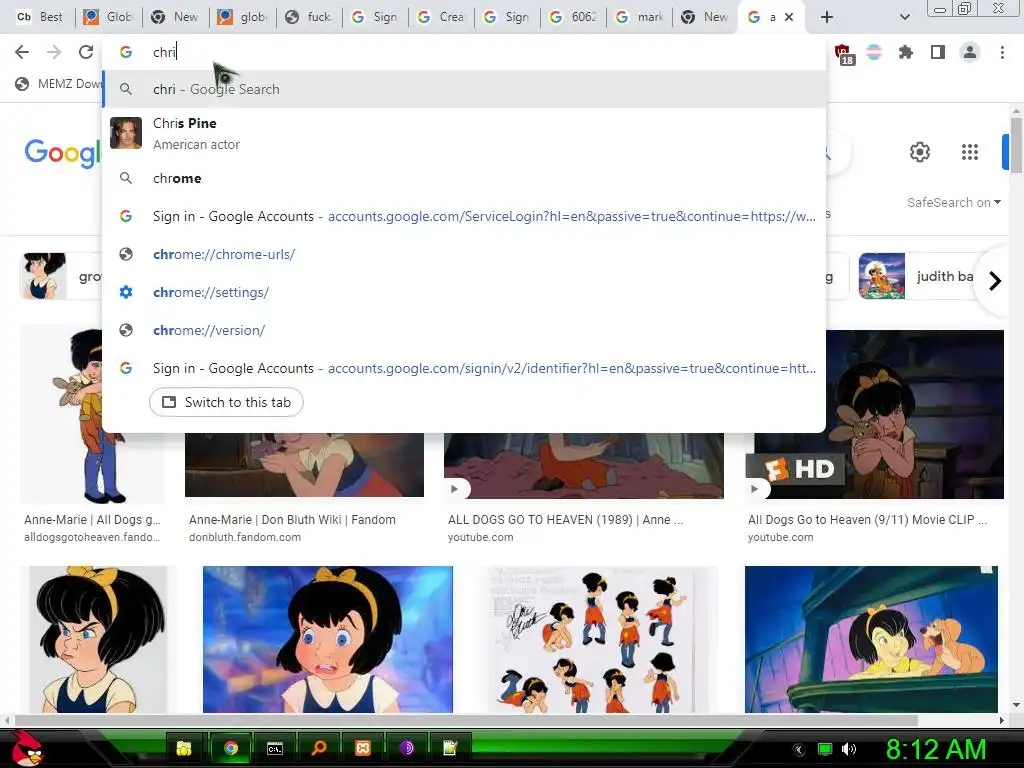Image resolution: width=1024 pixels, height=768 pixels.
Task: Click the forward navigation arrow
Action: tap(54, 52)
